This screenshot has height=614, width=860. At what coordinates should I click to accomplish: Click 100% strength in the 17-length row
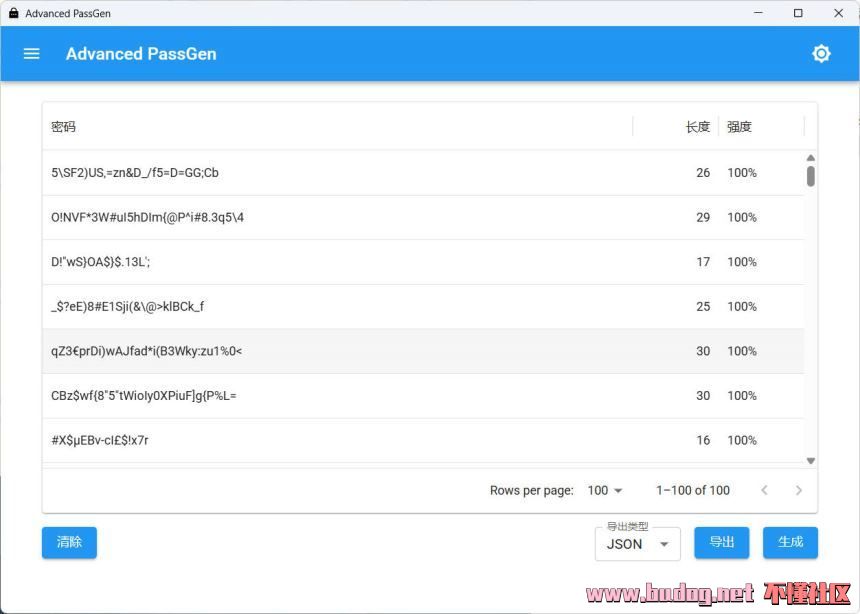tap(742, 262)
